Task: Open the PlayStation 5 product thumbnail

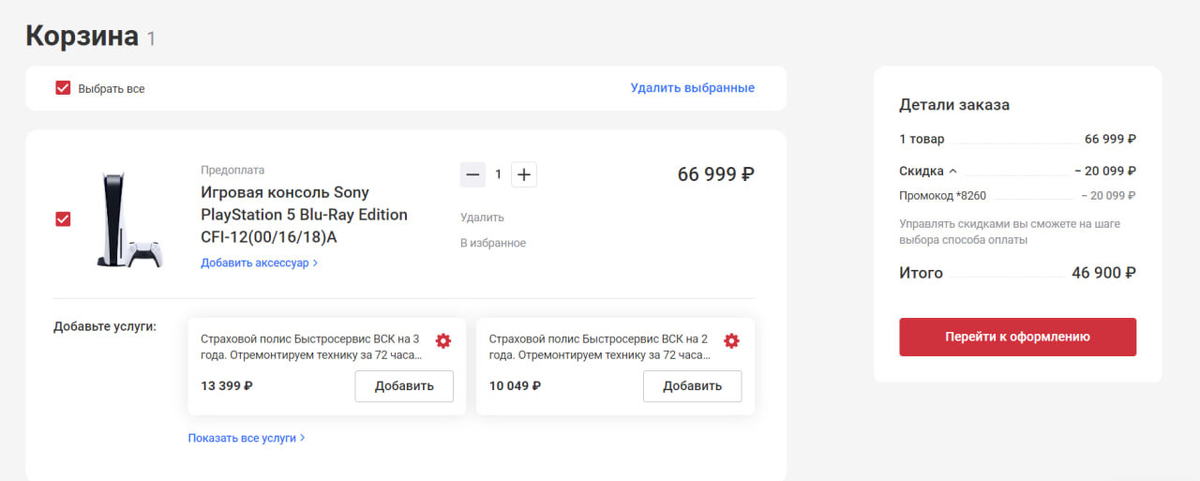Action: tap(129, 220)
